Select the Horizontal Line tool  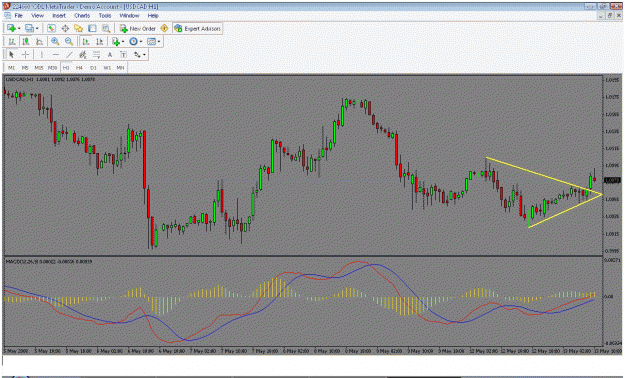(x=56, y=55)
